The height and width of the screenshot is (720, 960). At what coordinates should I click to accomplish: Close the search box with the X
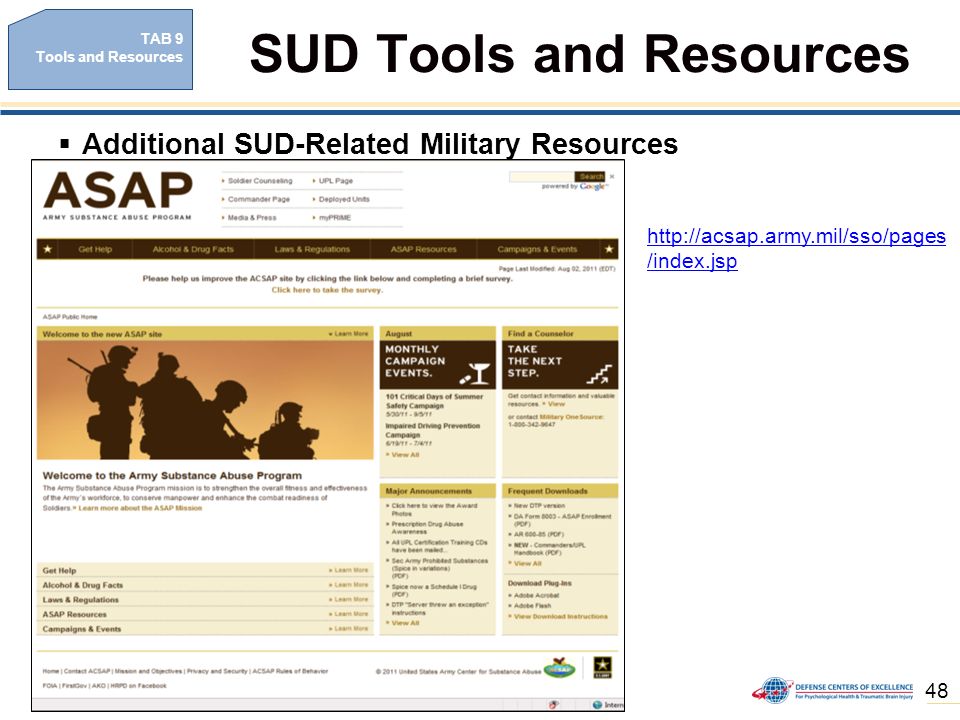612,176
